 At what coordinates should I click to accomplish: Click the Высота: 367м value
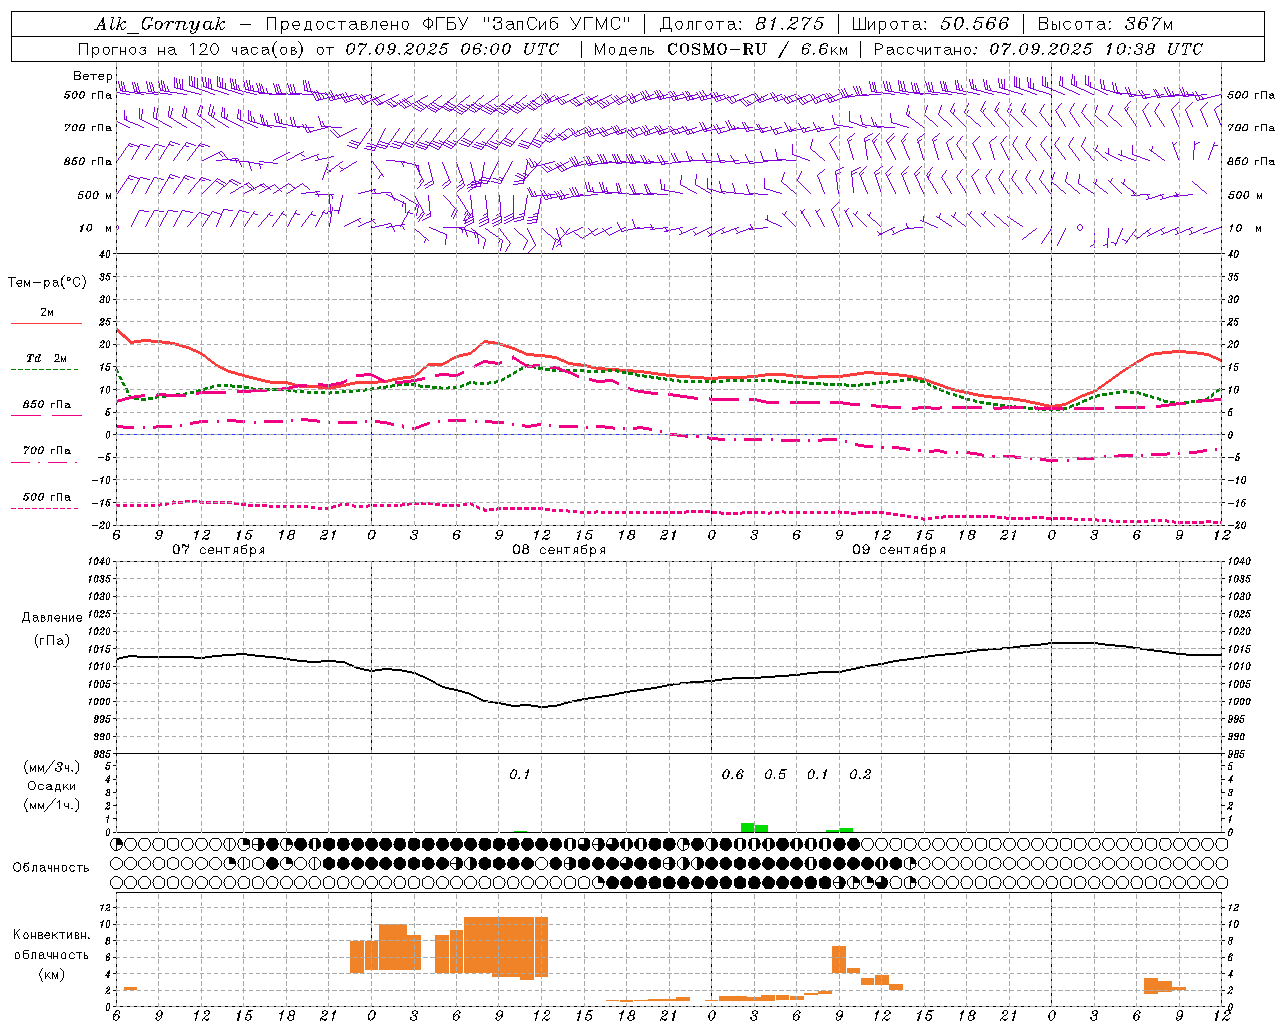(1105, 24)
